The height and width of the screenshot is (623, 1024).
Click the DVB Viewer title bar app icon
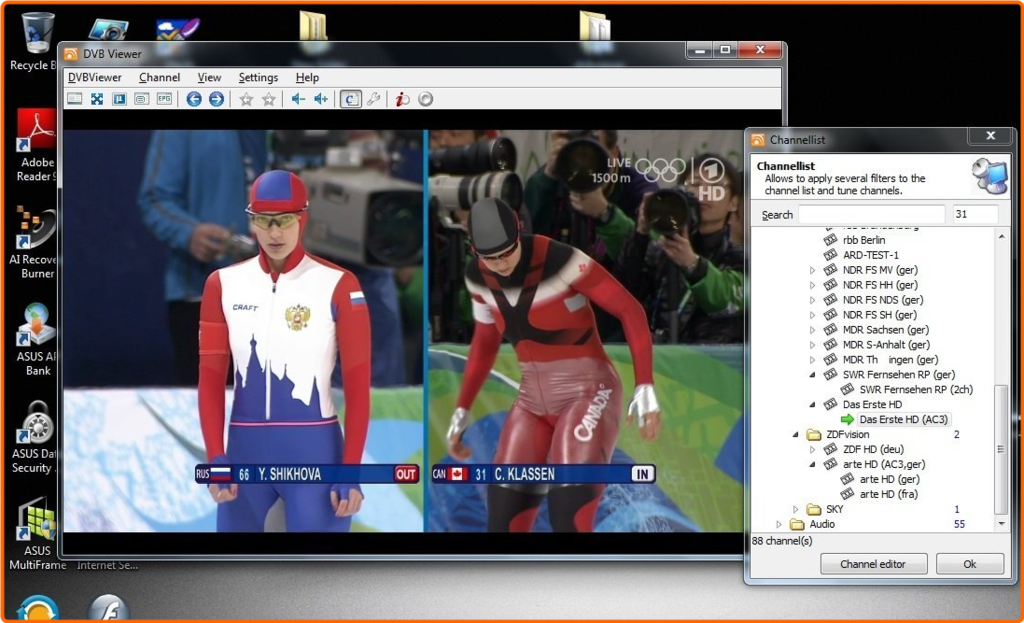[x=71, y=54]
